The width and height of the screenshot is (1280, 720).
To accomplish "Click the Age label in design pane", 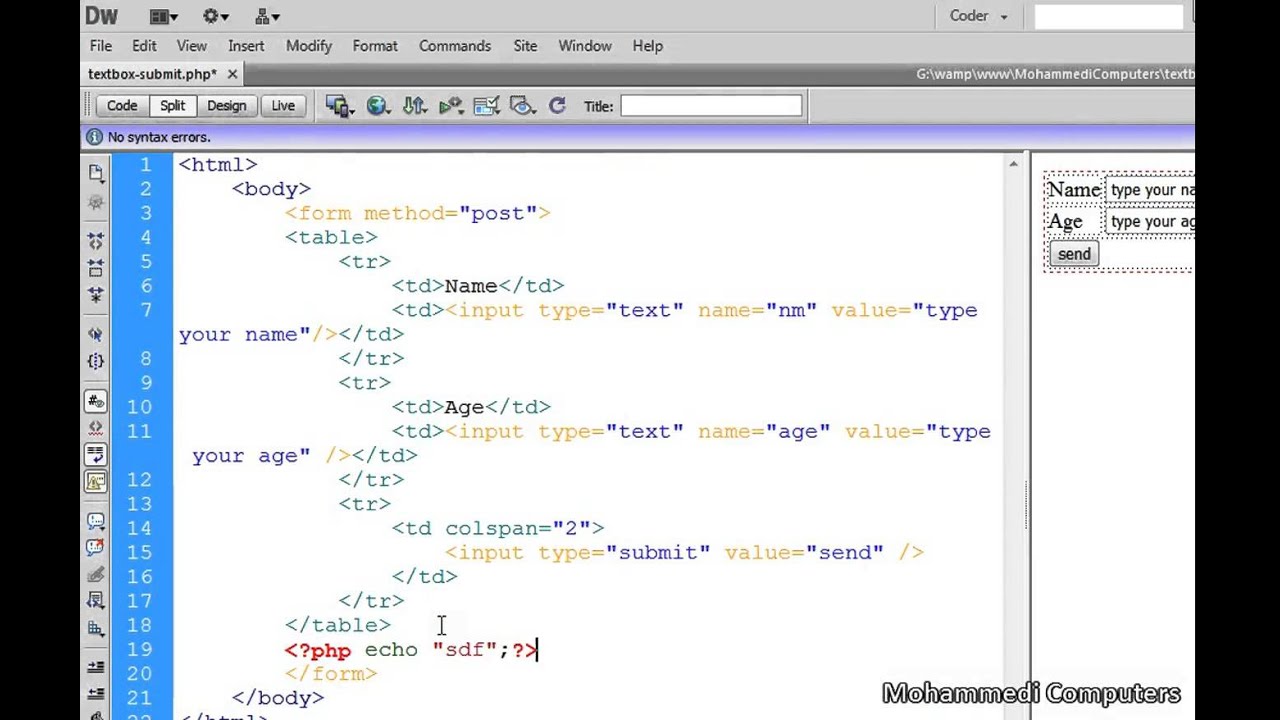I will 1065,222.
